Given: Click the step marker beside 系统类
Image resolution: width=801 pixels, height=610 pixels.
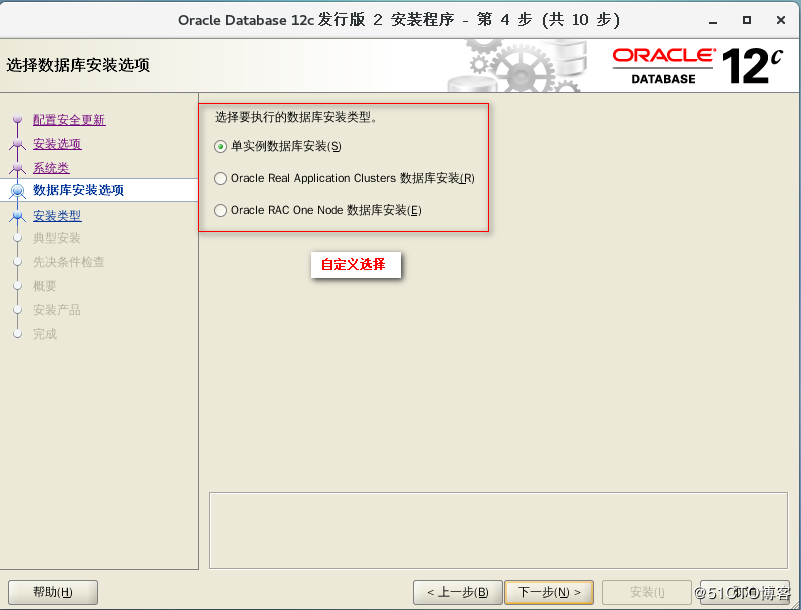Looking at the screenshot, I should (x=18, y=167).
